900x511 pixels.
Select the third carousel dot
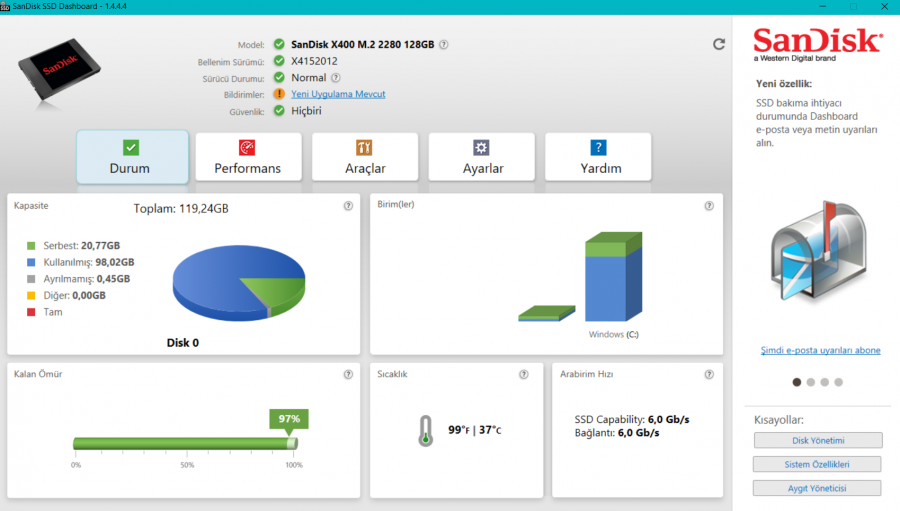[824, 382]
